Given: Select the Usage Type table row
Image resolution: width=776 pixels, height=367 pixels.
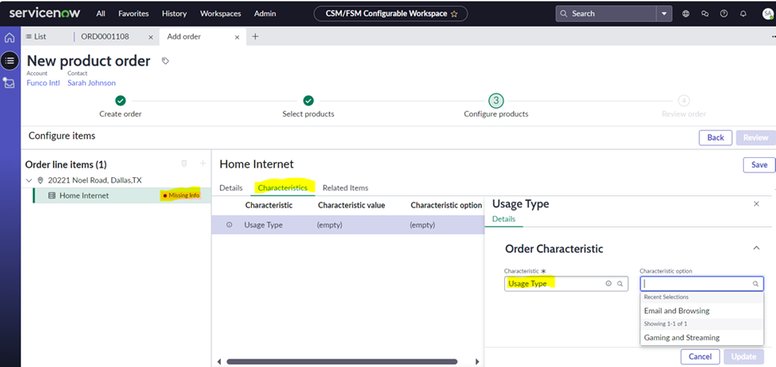Looking at the screenshot, I should pos(348,225).
